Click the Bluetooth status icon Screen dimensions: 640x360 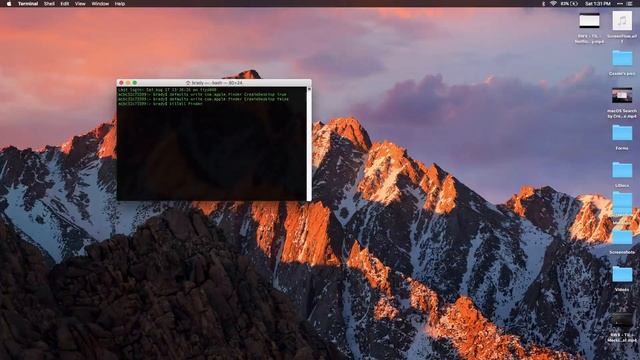tap(543, 4)
